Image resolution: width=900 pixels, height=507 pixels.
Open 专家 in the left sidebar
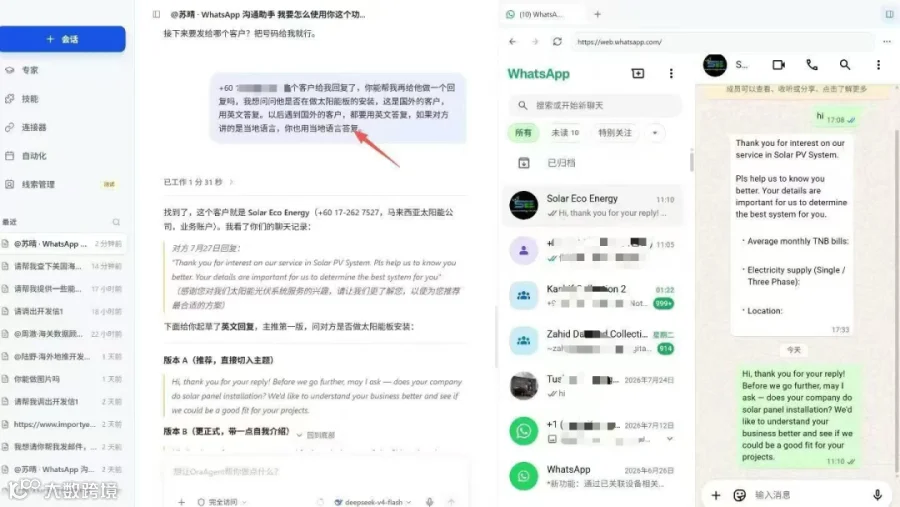coord(30,70)
